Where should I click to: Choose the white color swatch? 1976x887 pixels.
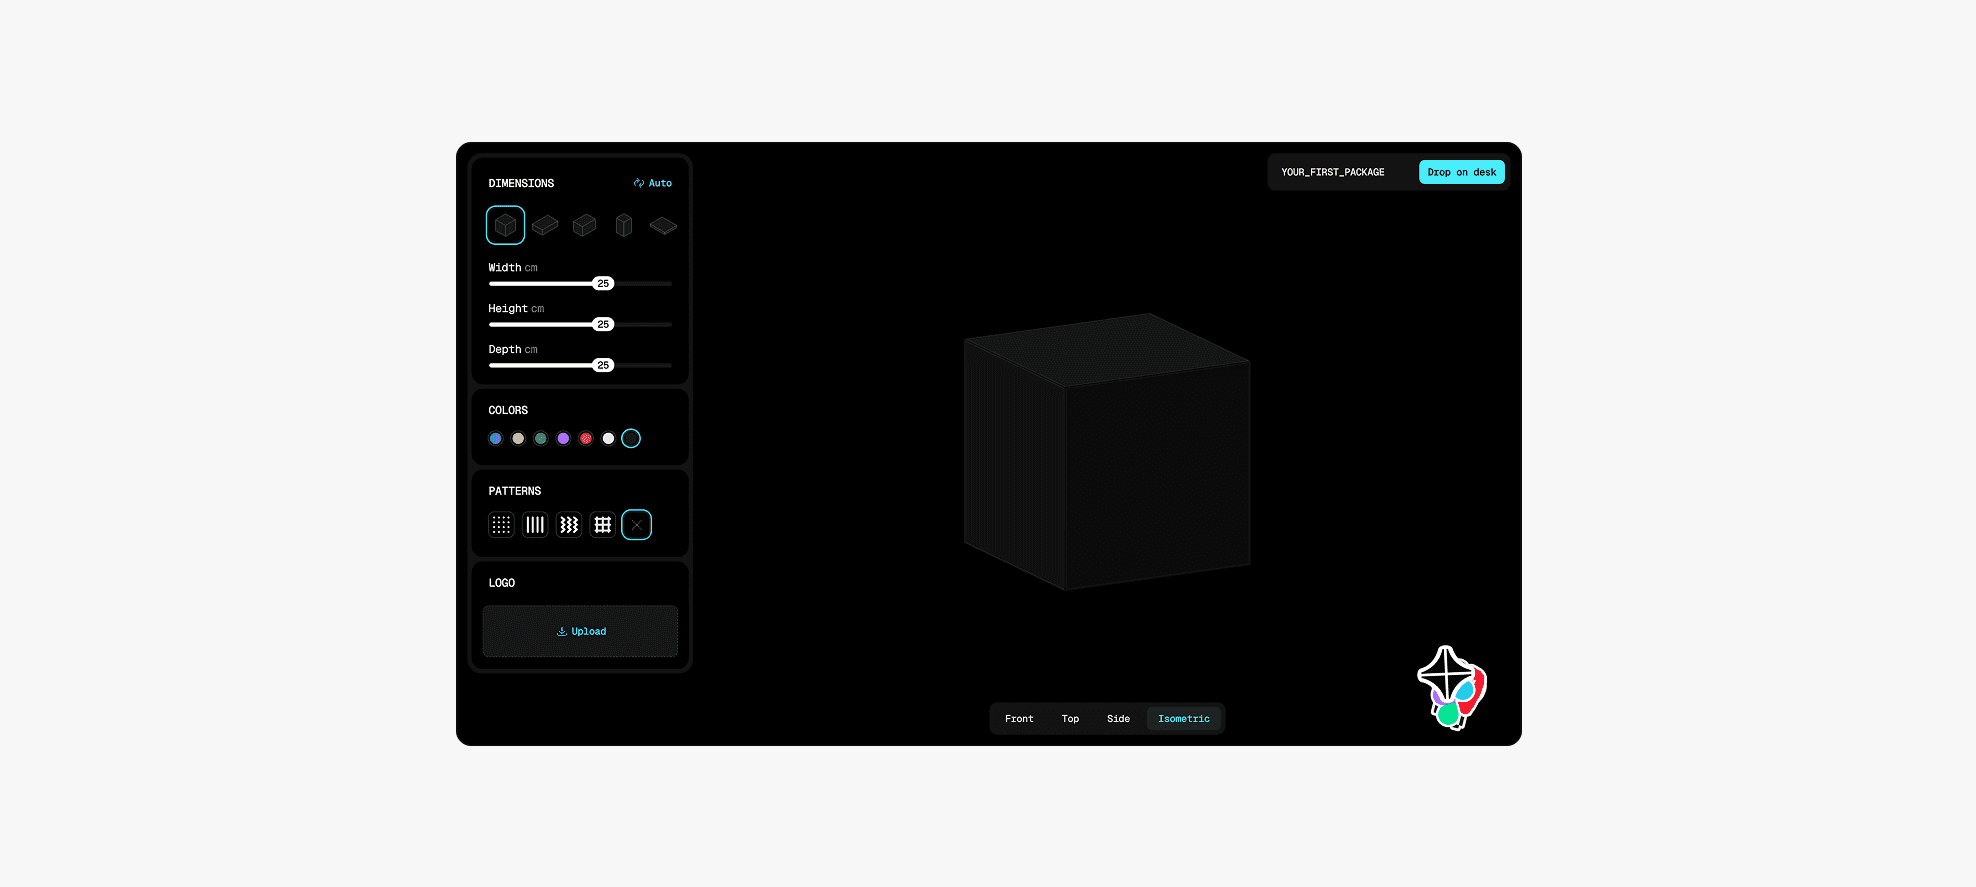(x=608, y=438)
